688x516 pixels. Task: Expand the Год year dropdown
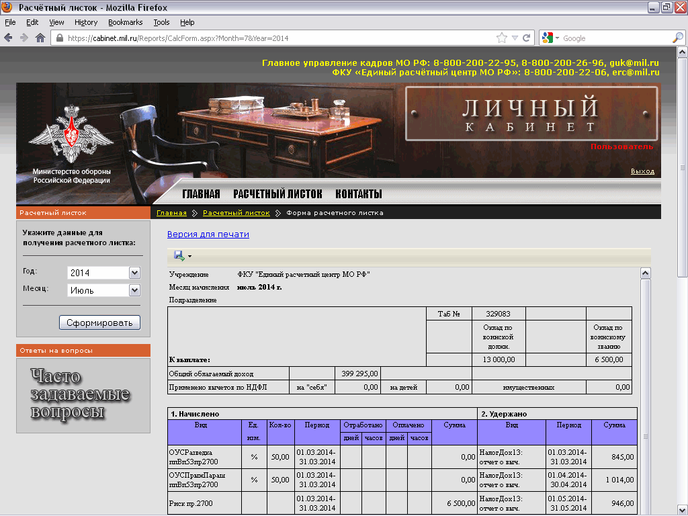pyautogui.click(x=135, y=272)
